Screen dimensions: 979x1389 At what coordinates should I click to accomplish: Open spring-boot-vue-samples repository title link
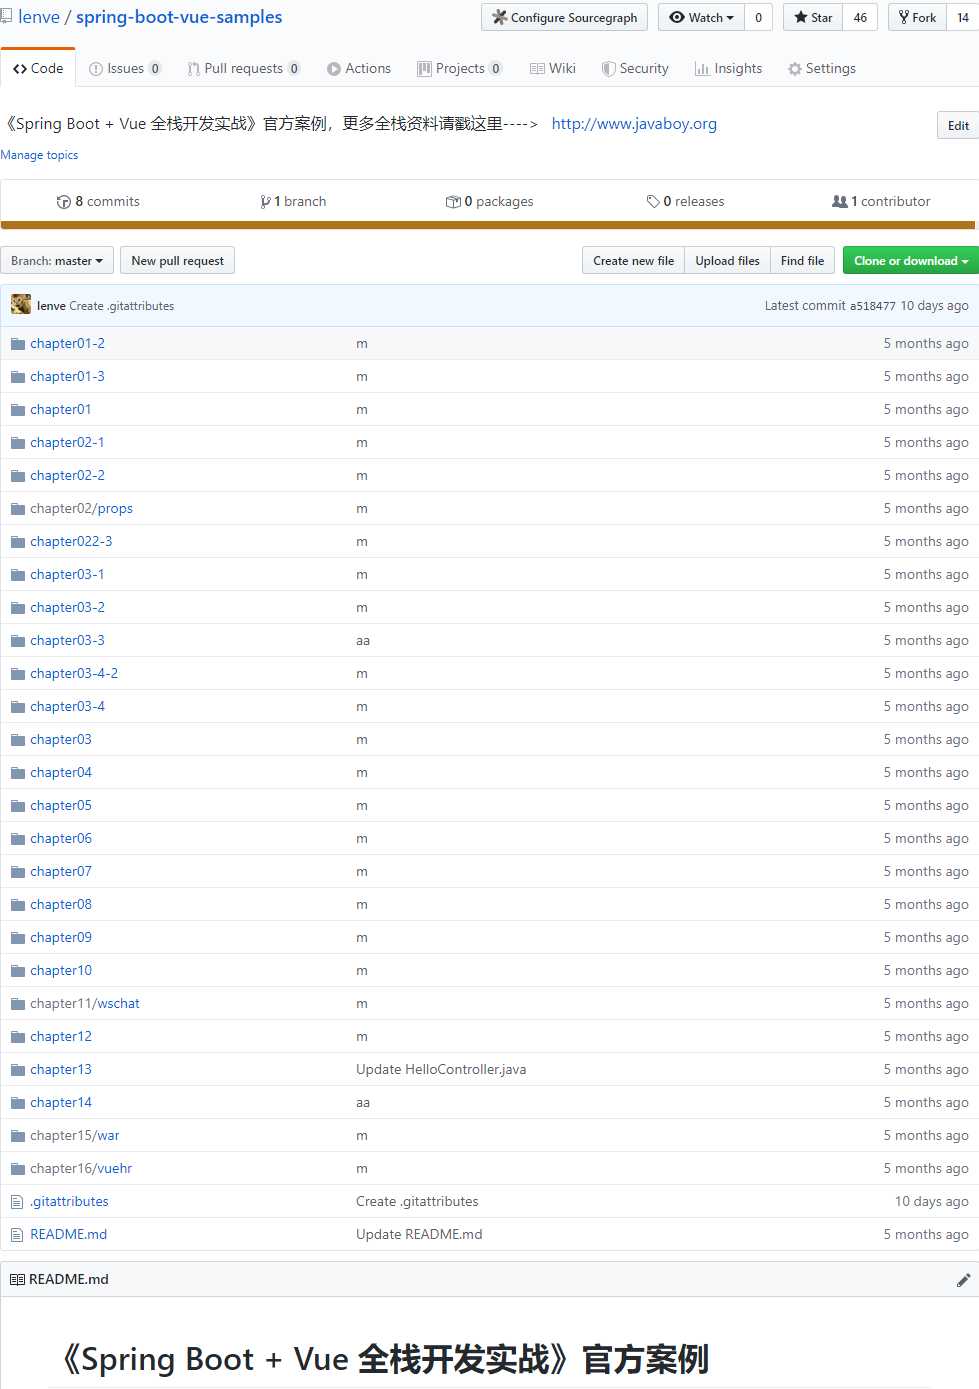(x=179, y=17)
